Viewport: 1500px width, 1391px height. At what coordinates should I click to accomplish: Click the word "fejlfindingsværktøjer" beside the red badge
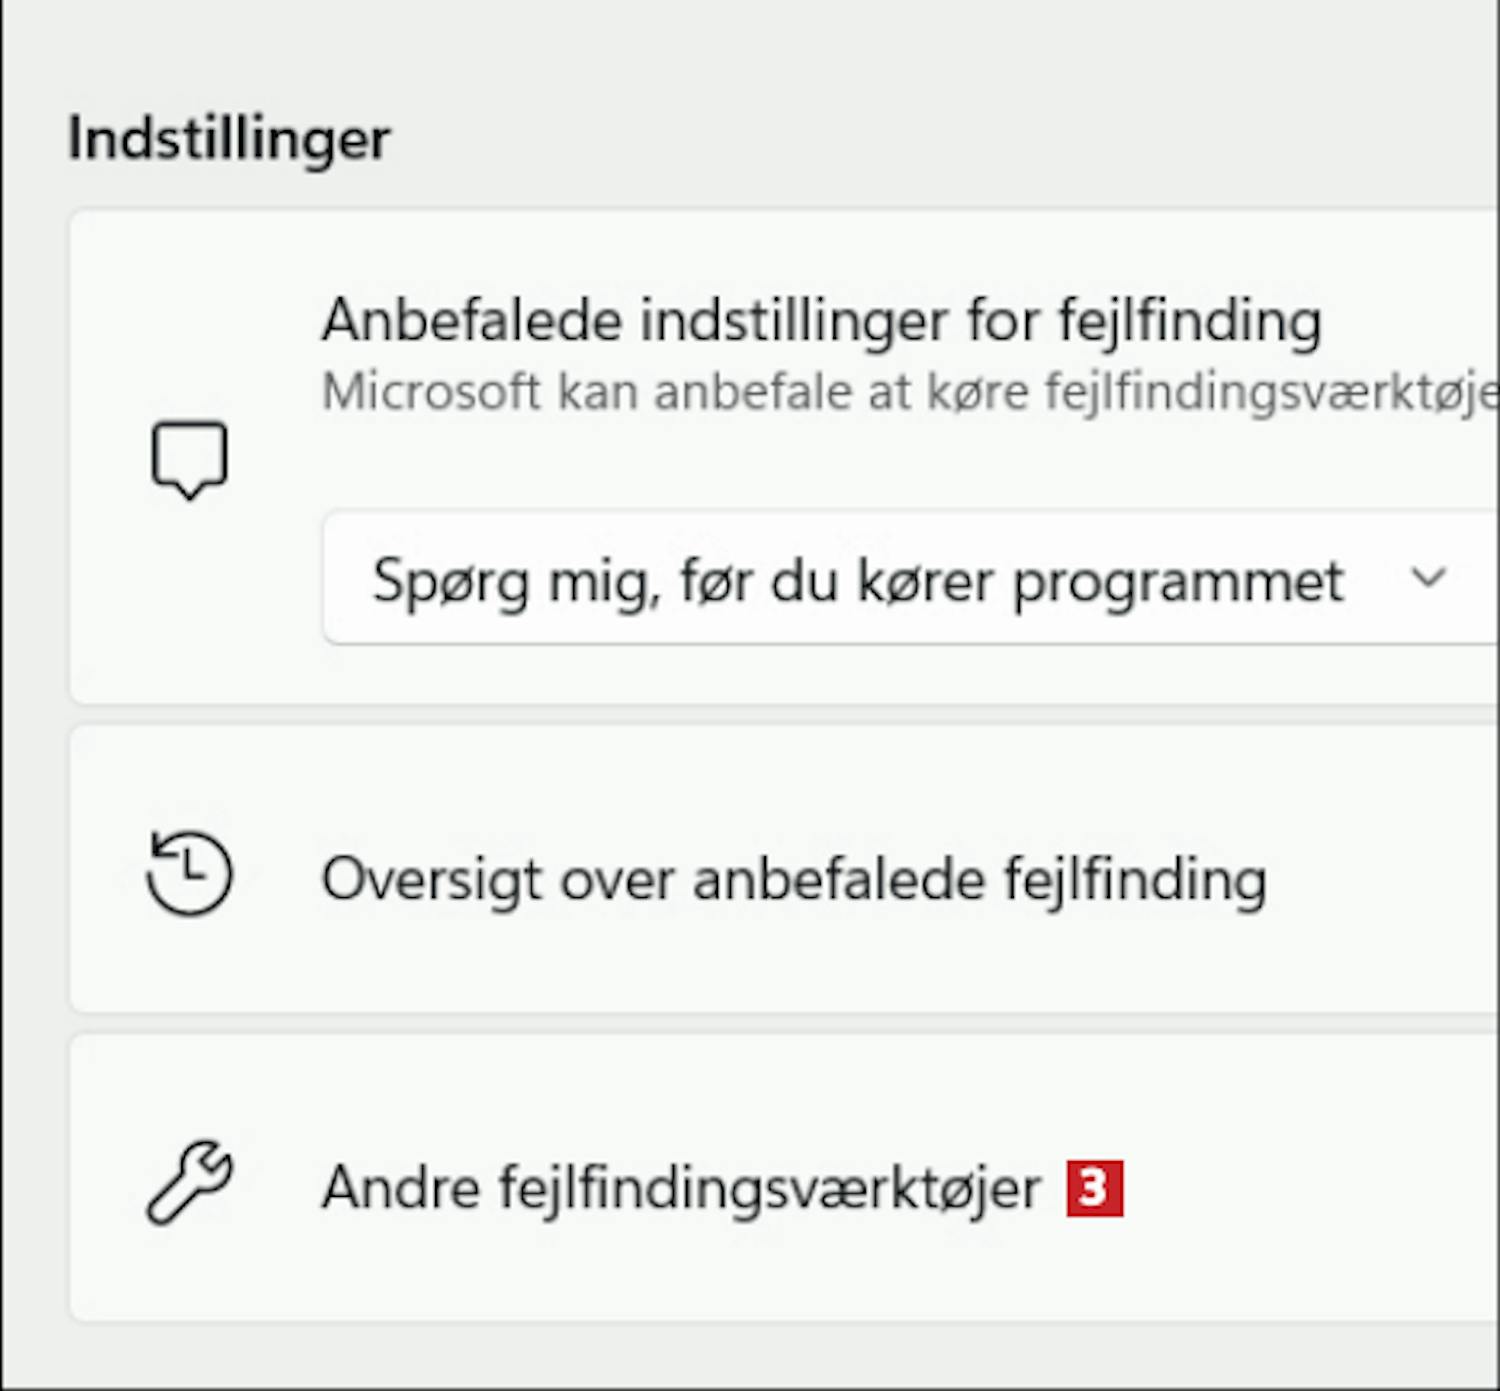[x=770, y=1188]
